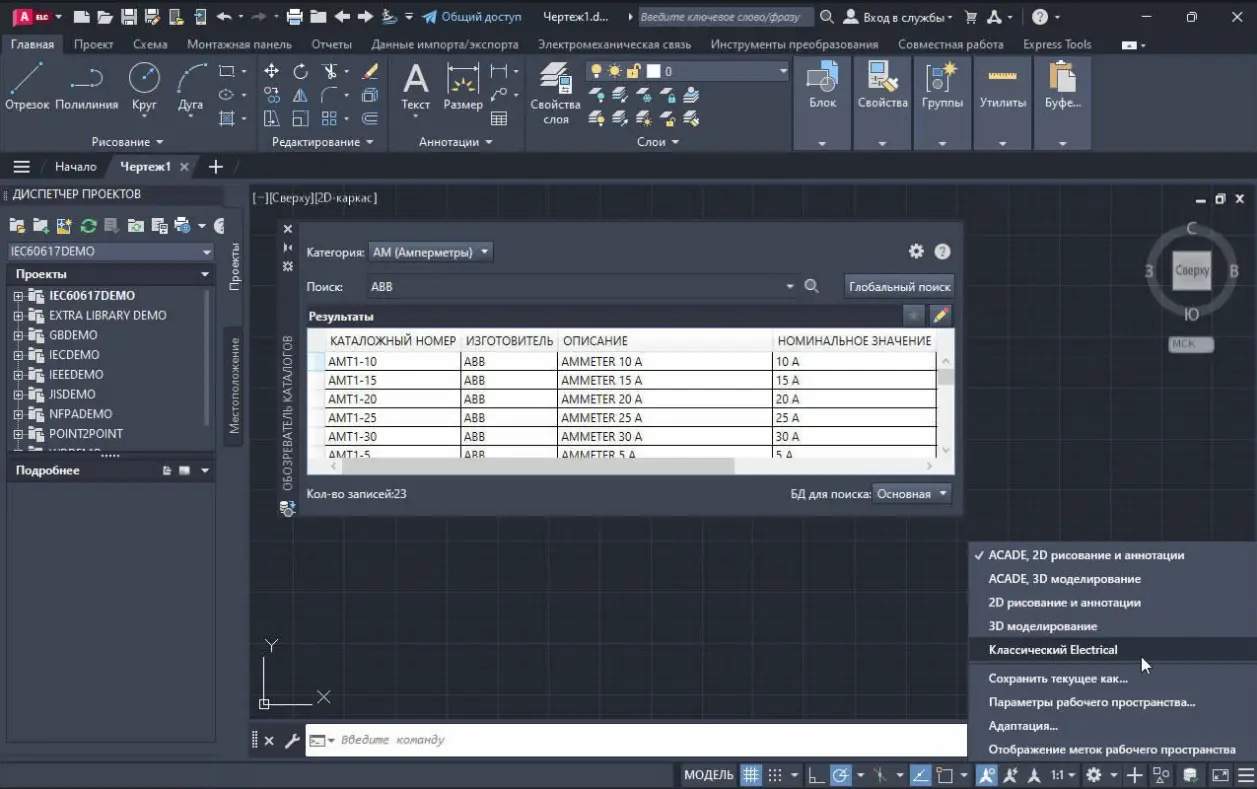The image size is (1257, 789).
Task: Click the Глобальный поиск button
Action: point(899,287)
